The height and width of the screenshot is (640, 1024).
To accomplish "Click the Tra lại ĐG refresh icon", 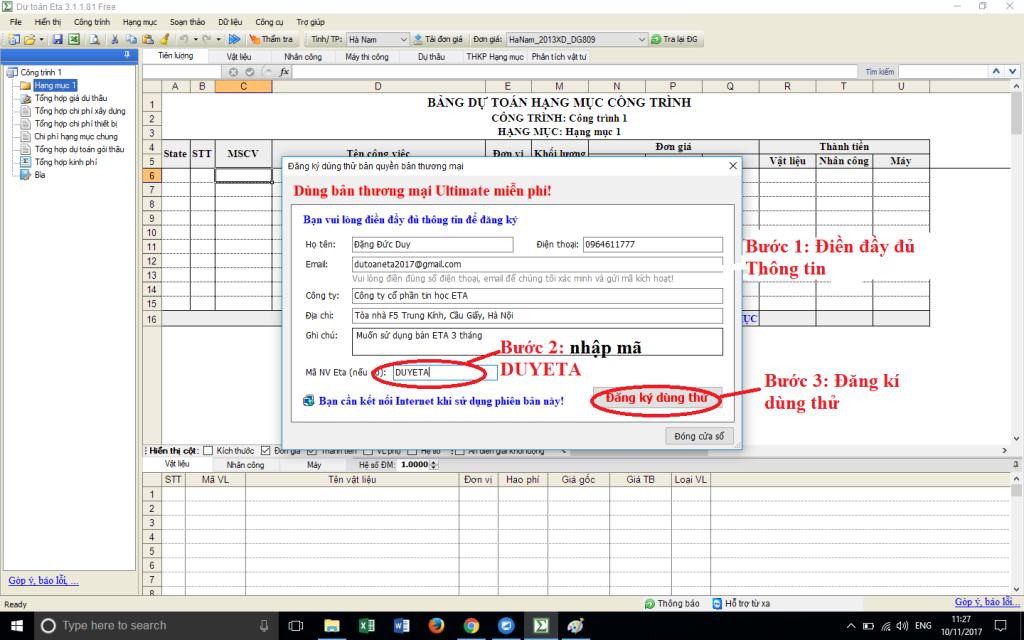I will click(656, 39).
